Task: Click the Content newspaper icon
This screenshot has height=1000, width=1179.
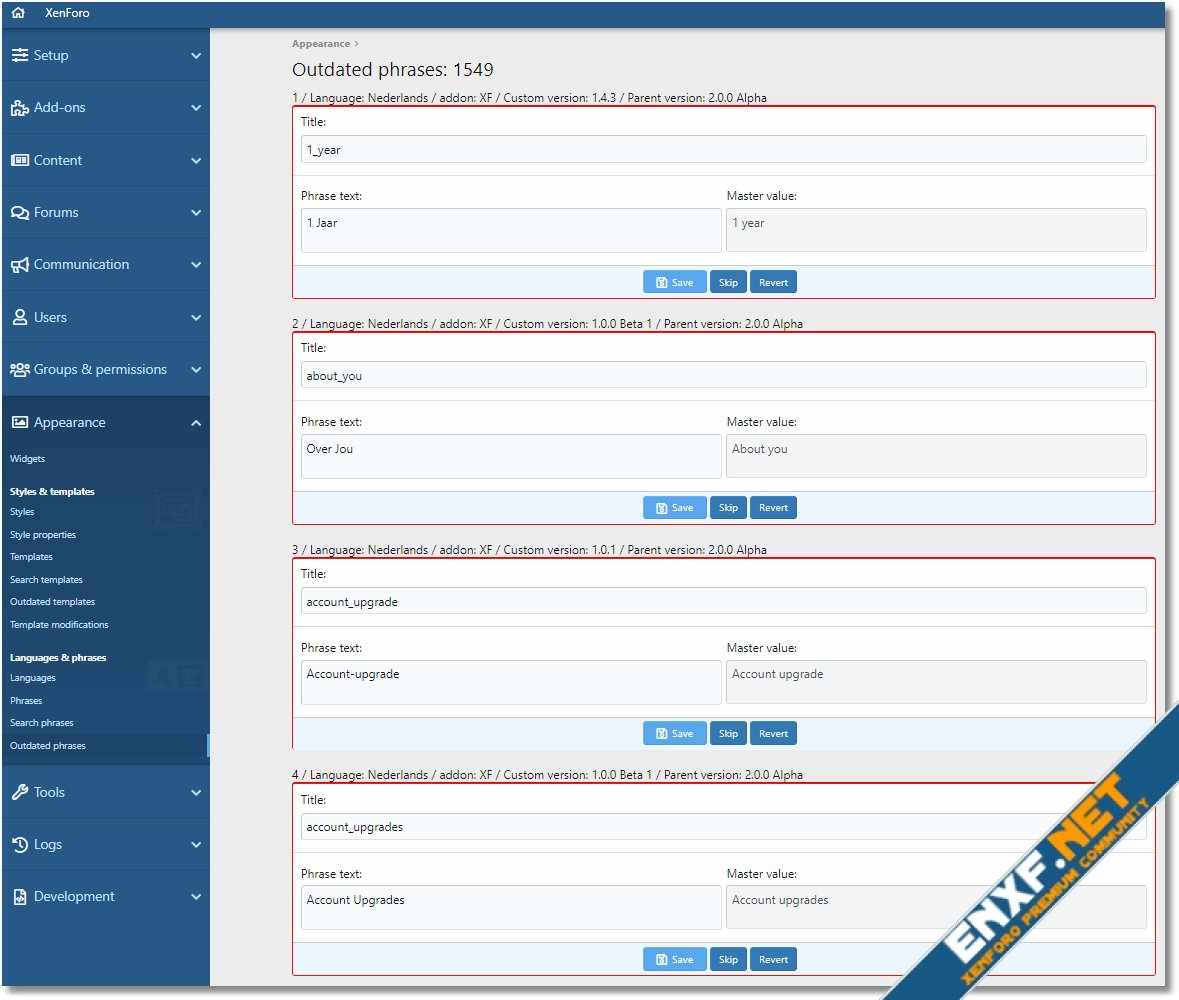Action: 20,160
